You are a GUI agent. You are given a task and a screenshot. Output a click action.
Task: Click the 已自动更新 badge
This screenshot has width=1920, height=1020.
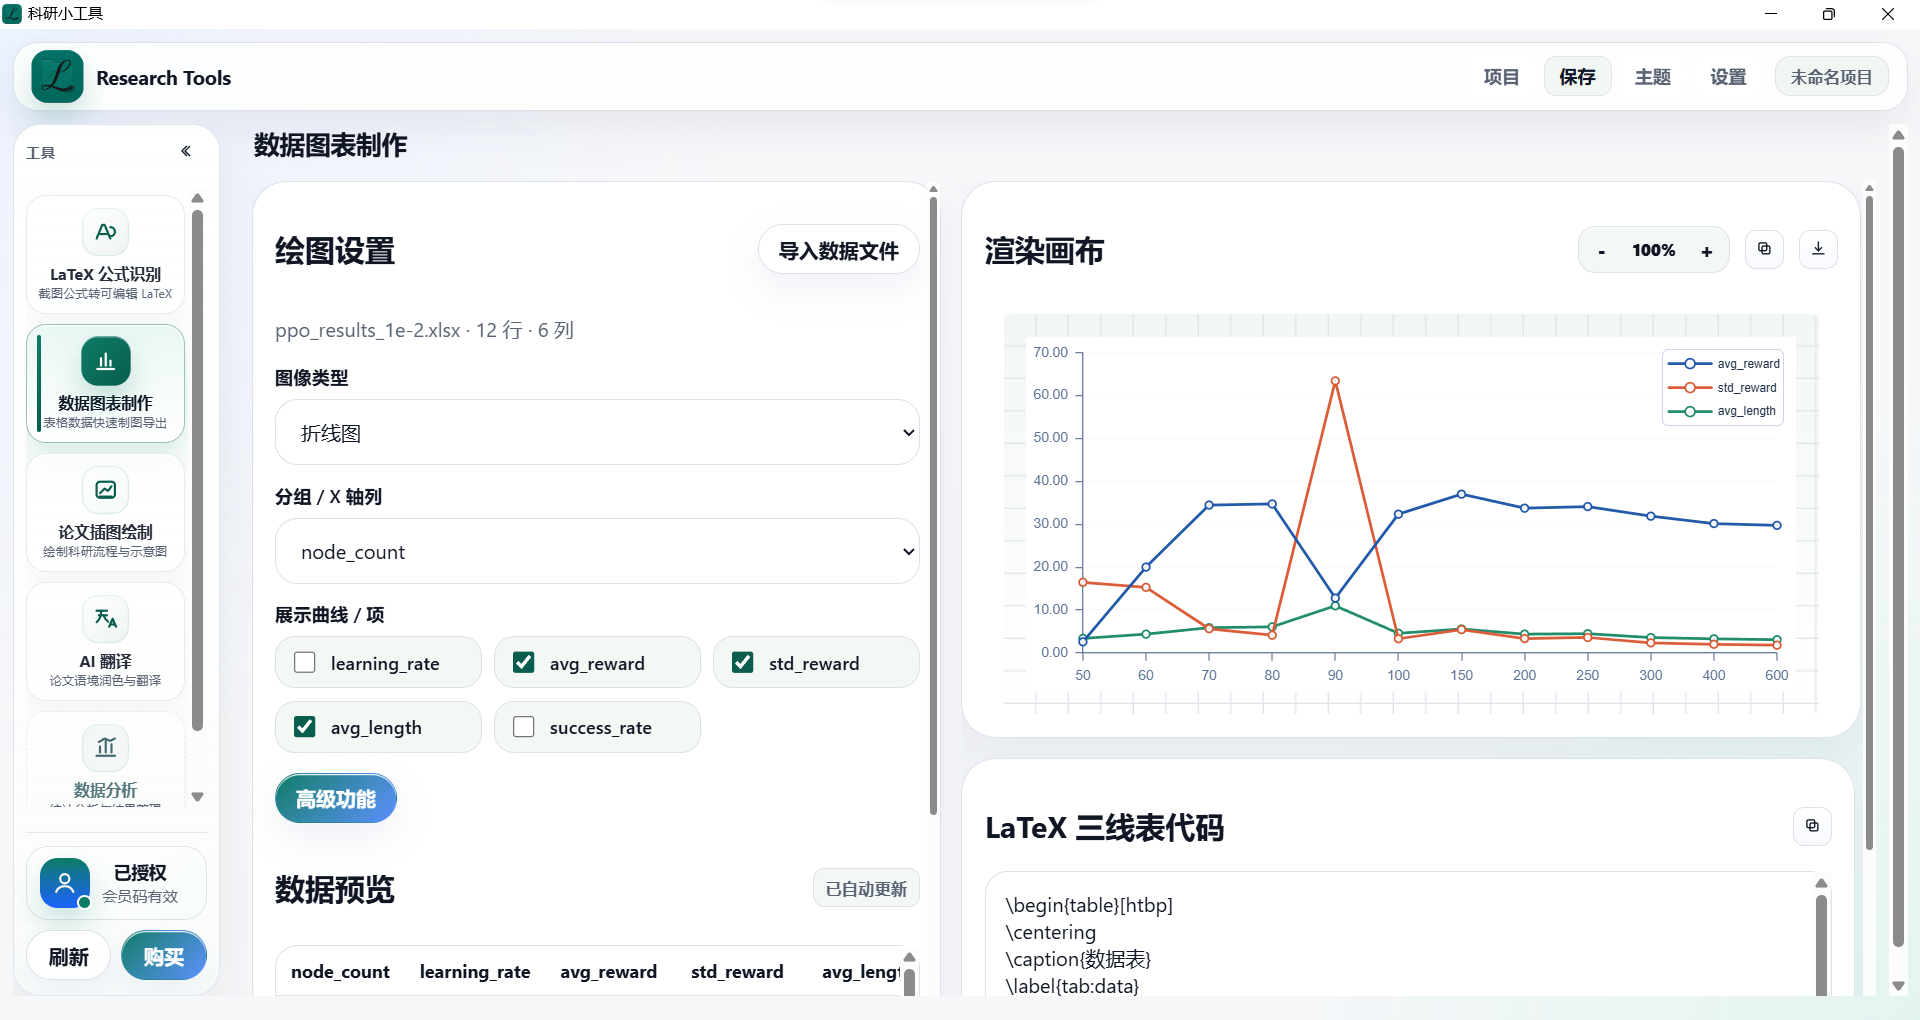(866, 889)
